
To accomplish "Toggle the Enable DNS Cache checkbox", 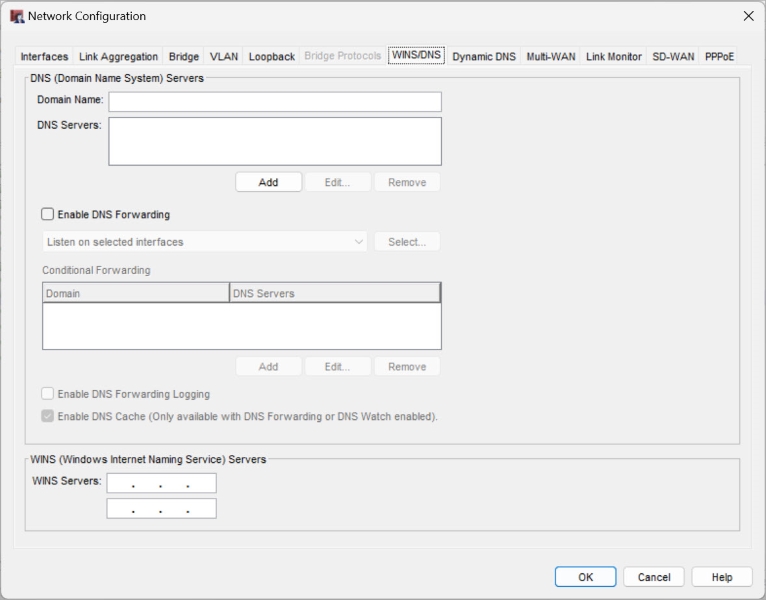I will [47, 416].
